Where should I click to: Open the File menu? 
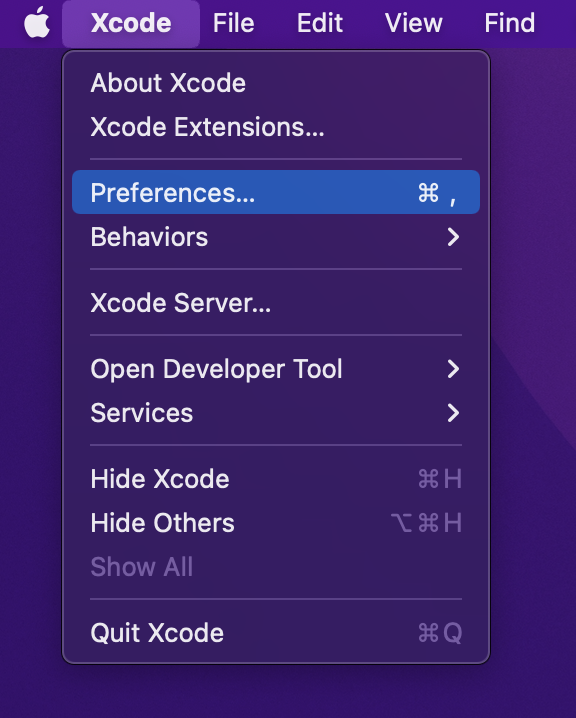point(234,23)
